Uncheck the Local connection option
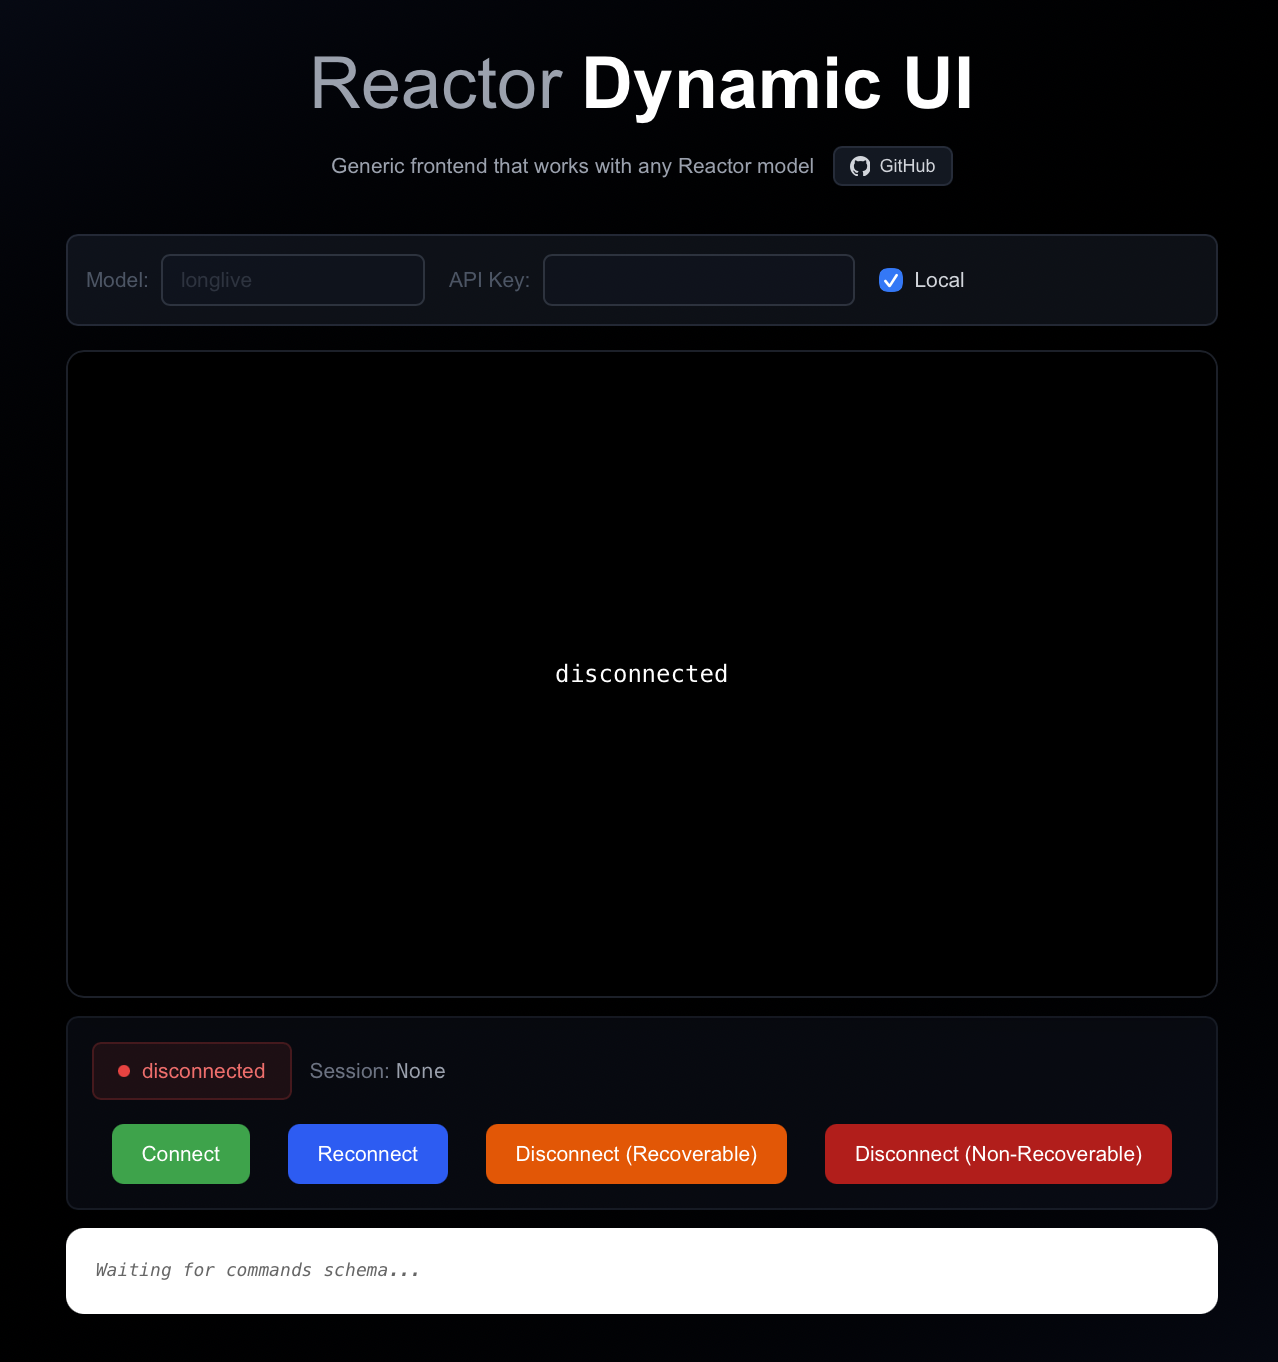Image resolution: width=1278 pixels, height=1362 pixels. click(890, 280)
